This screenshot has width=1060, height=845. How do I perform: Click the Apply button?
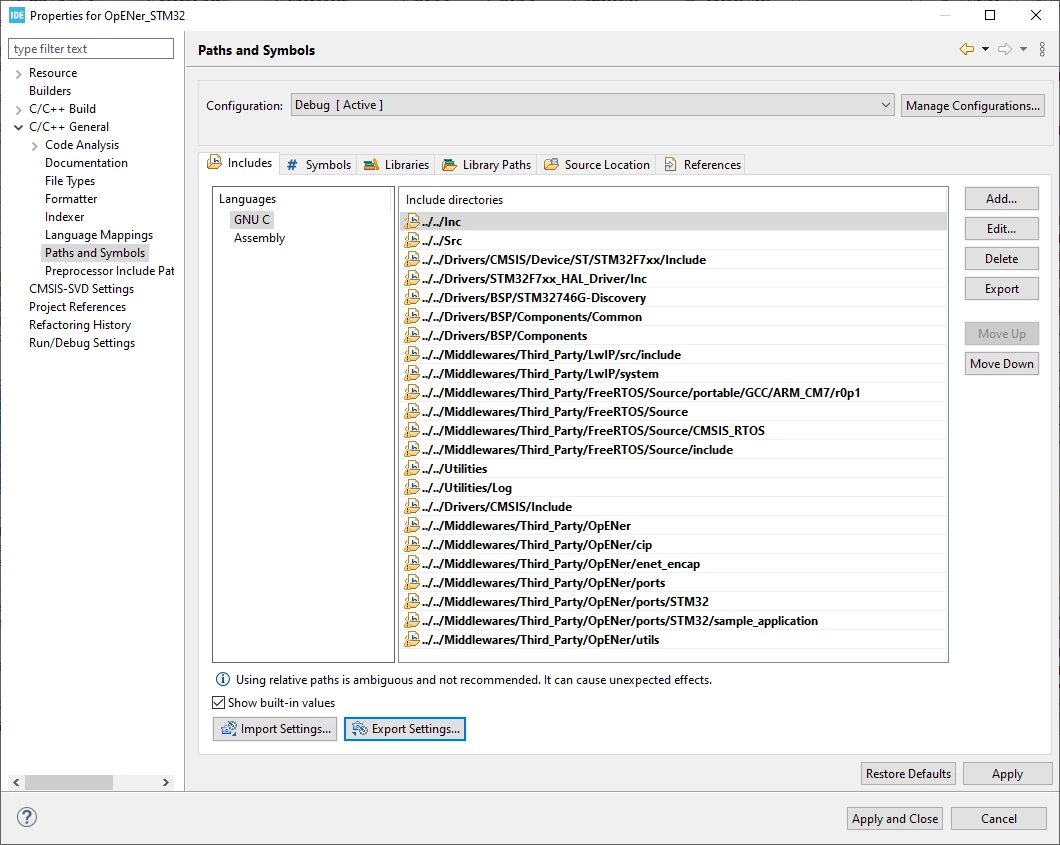pos(1007,773)
